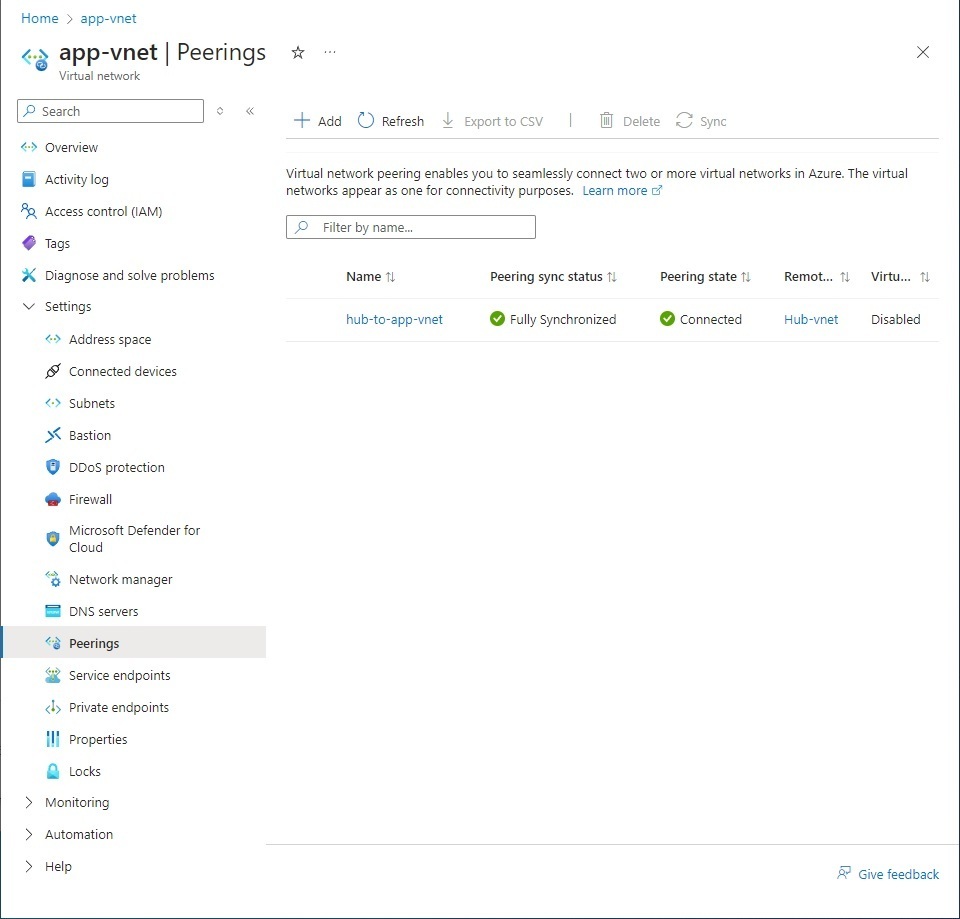Click the Hub-vnet remote network link
This screenshot has width=960, height=919.
click(x=811, y=320)
